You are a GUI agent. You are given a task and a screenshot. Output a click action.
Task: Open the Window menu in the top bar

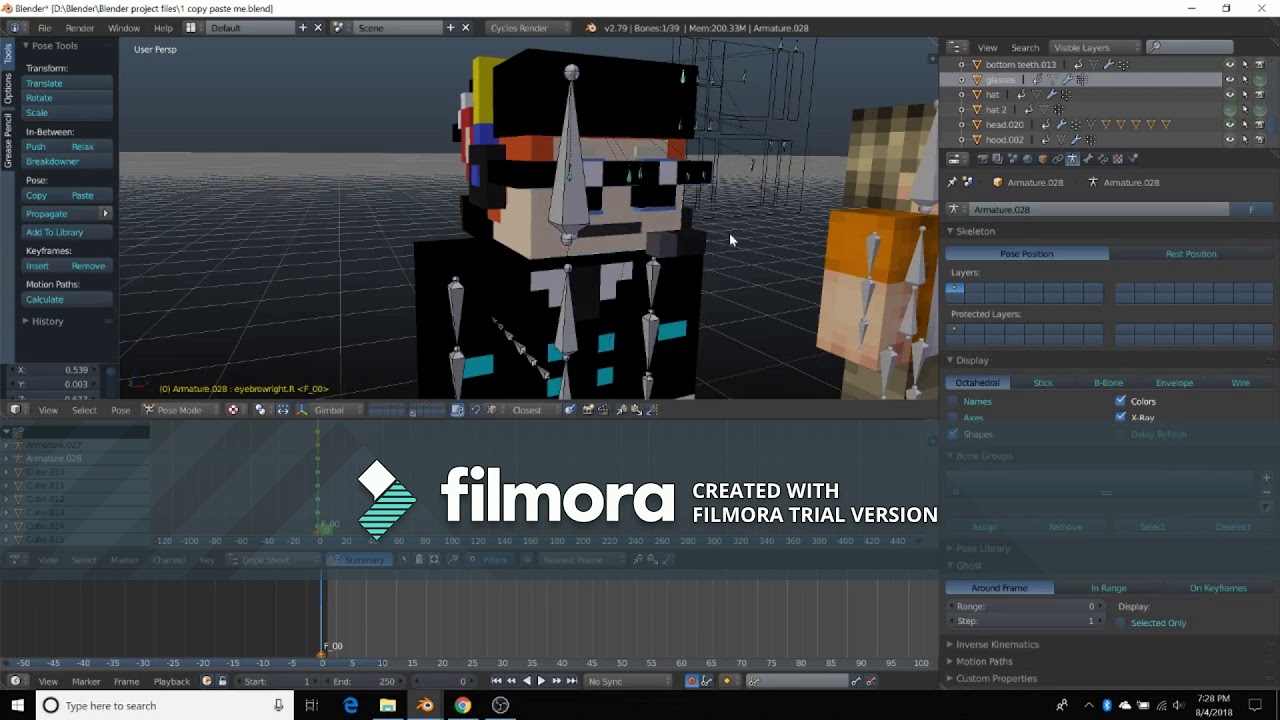coord(124,28)
